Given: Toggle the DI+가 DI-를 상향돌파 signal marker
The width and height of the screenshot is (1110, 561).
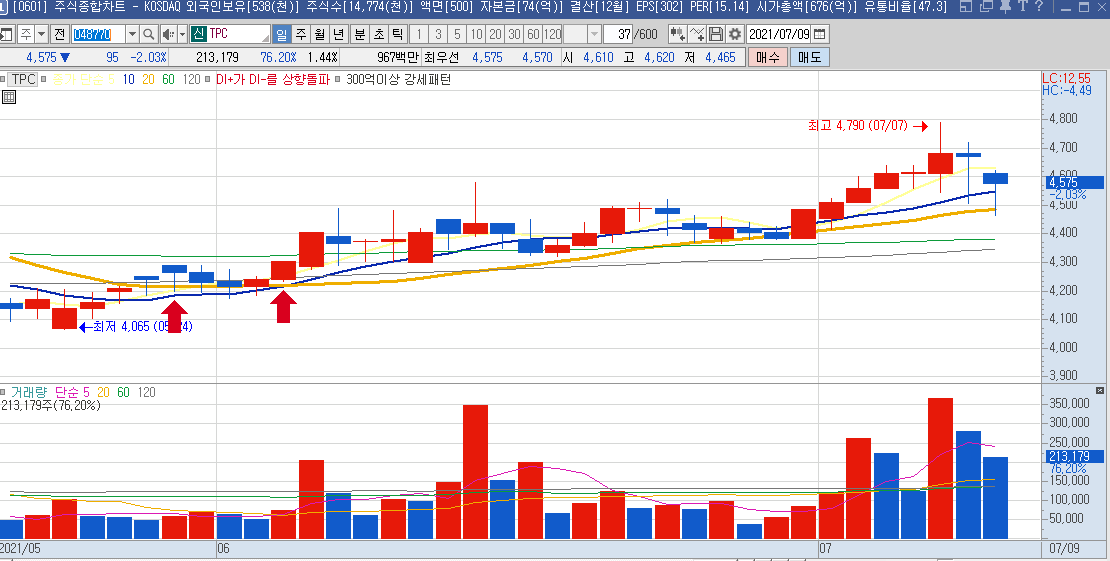Looking at the screenshot, I should point(208,79).
